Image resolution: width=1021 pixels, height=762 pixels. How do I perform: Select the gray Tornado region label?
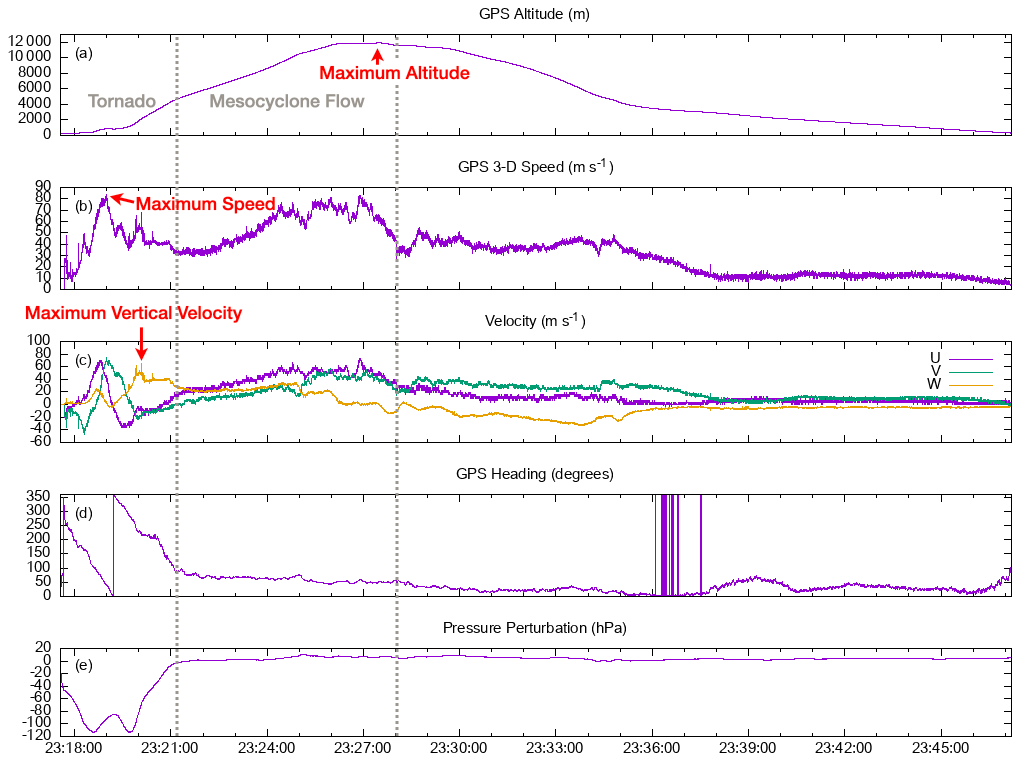122,101
